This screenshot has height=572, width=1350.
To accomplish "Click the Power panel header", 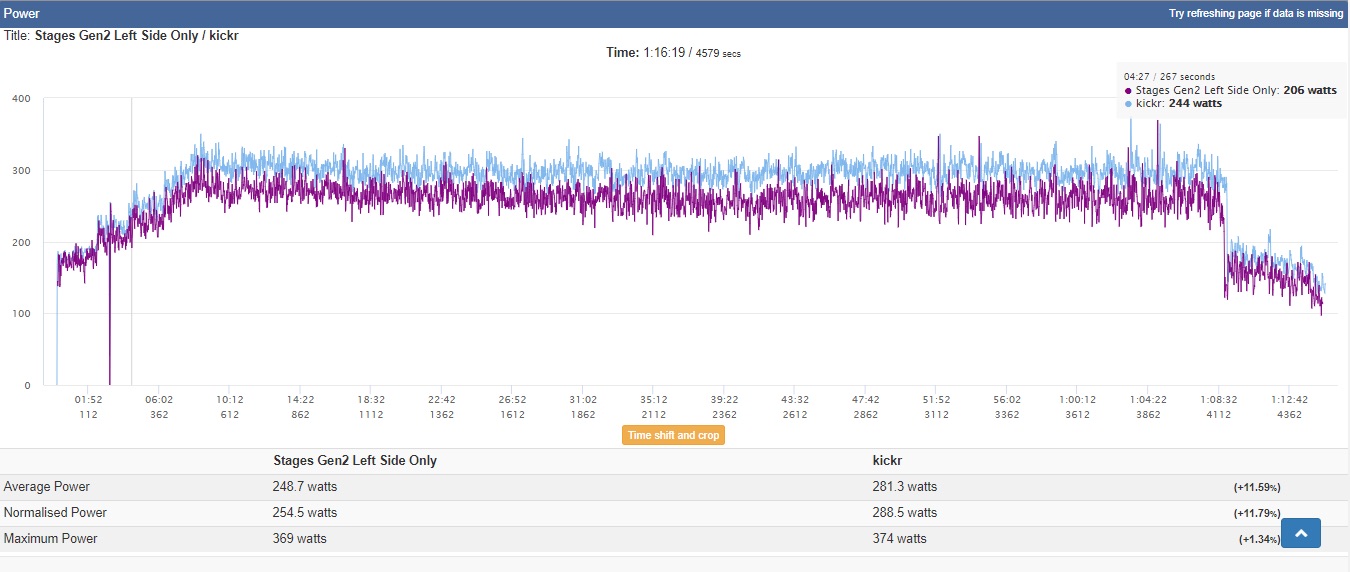I will tap(675, 14).
